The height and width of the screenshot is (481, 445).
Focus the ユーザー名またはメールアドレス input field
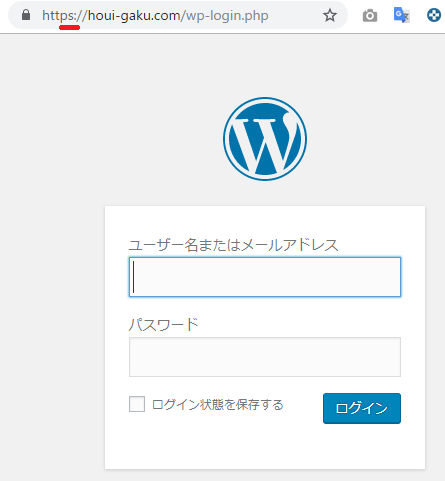265,277
